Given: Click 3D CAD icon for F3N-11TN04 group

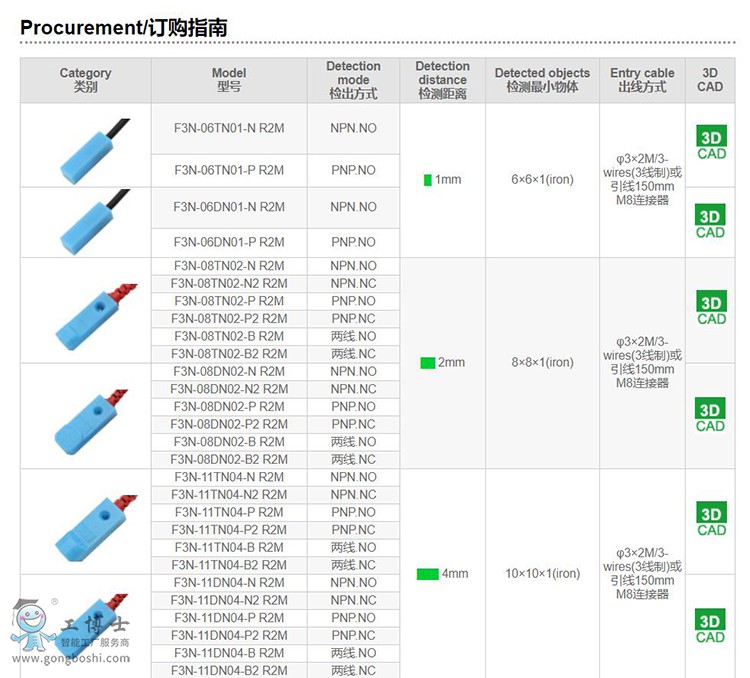Looking at the screenshot, I should [x=711, y=521].
